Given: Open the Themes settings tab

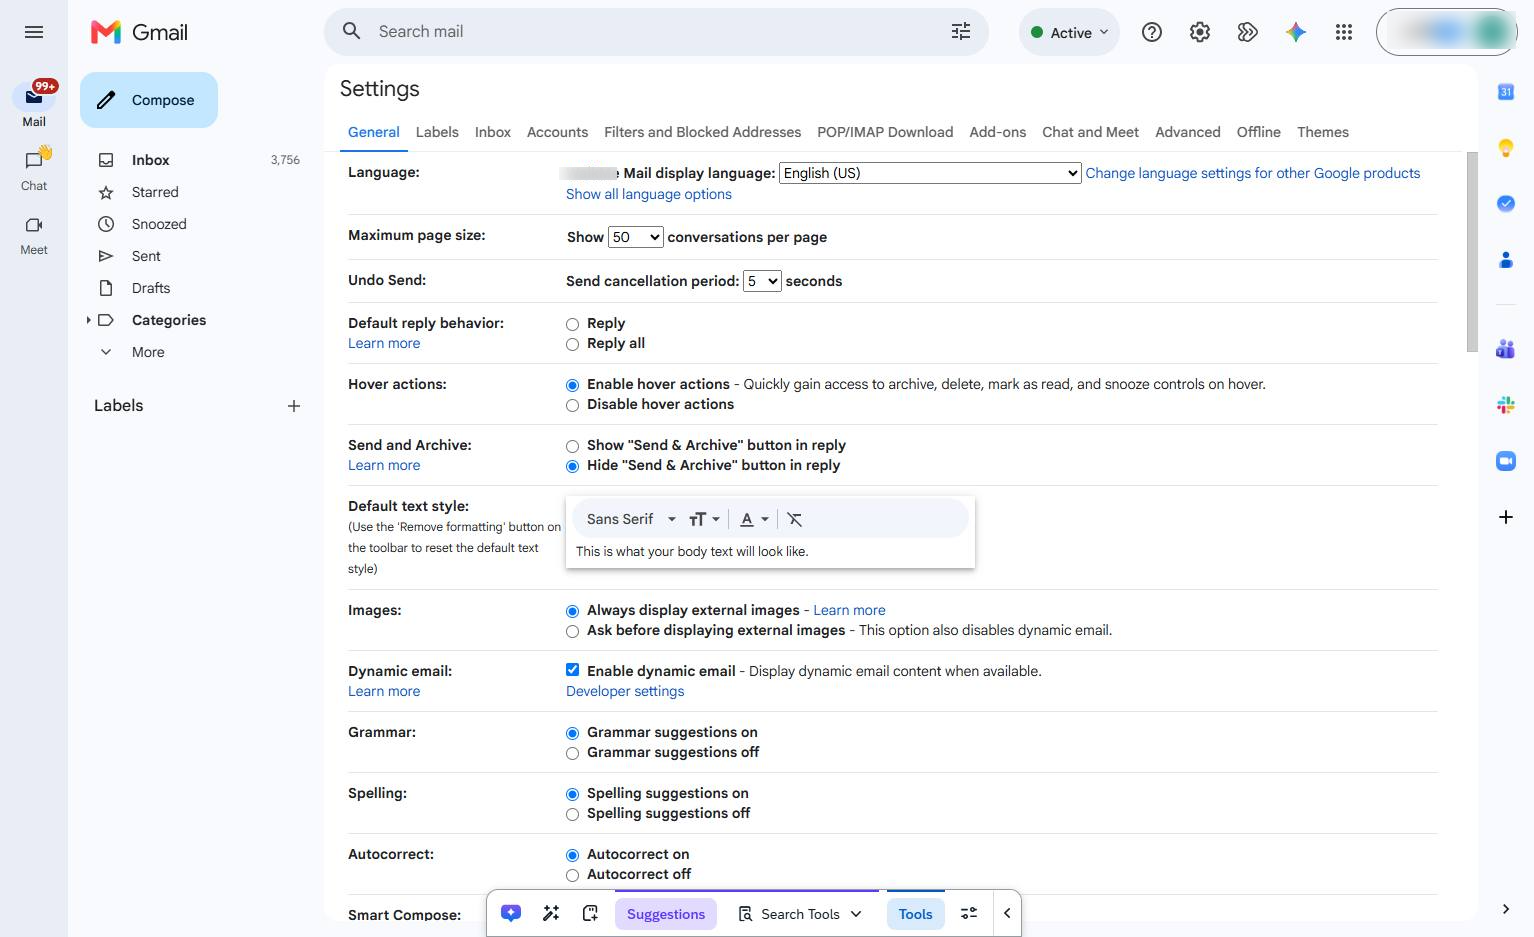Looking at the screenshot, I should 1322,132.
